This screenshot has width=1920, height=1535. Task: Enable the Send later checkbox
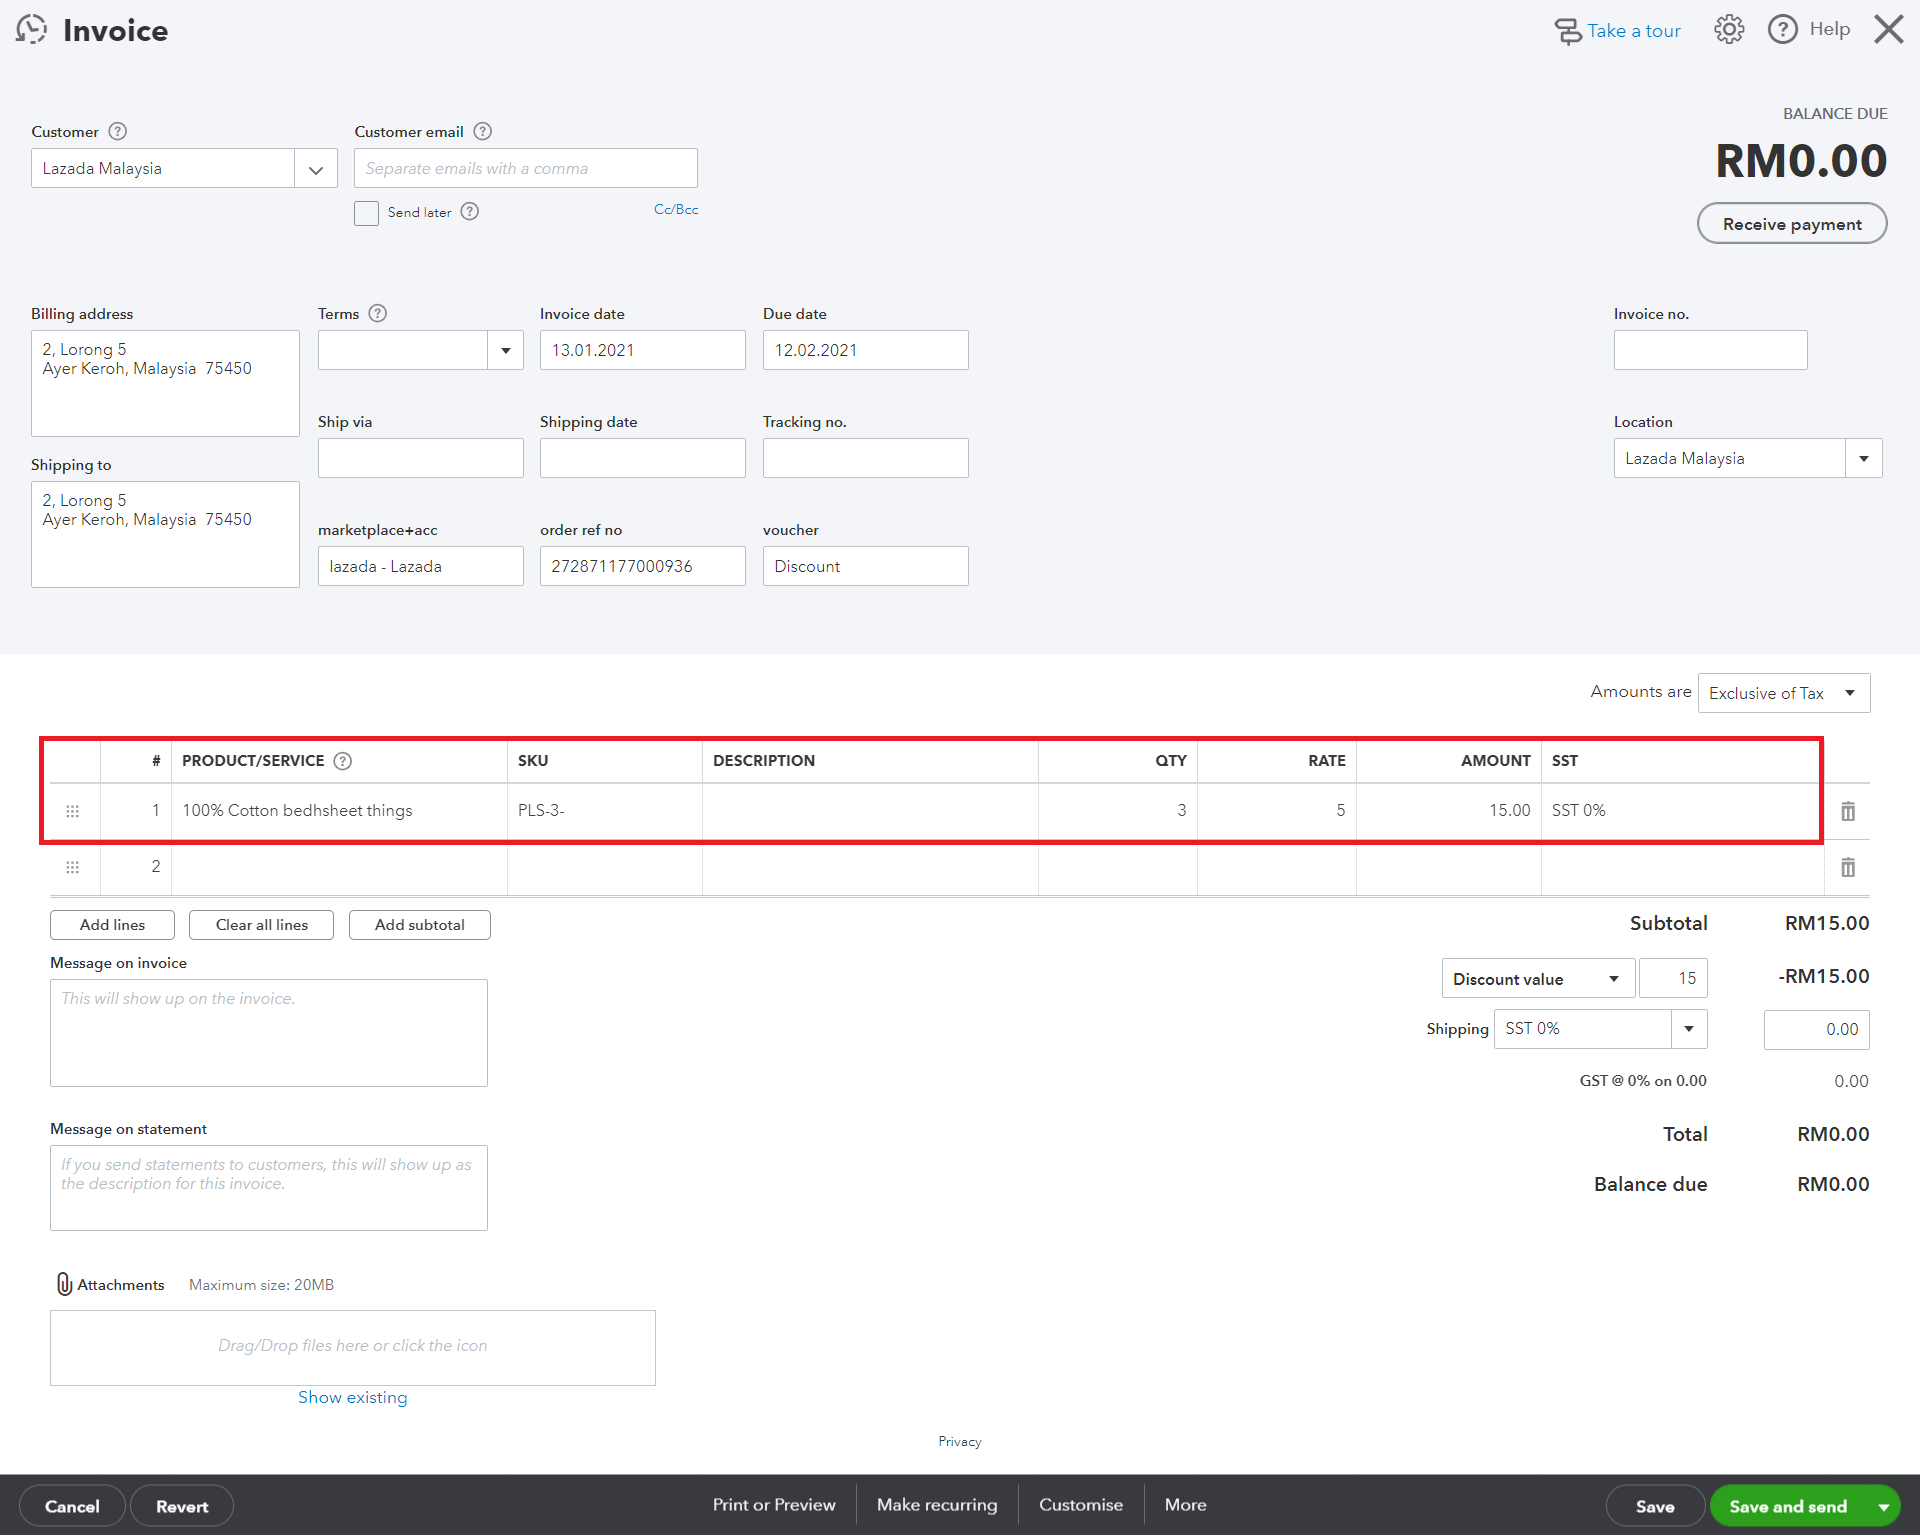(366, 213)
